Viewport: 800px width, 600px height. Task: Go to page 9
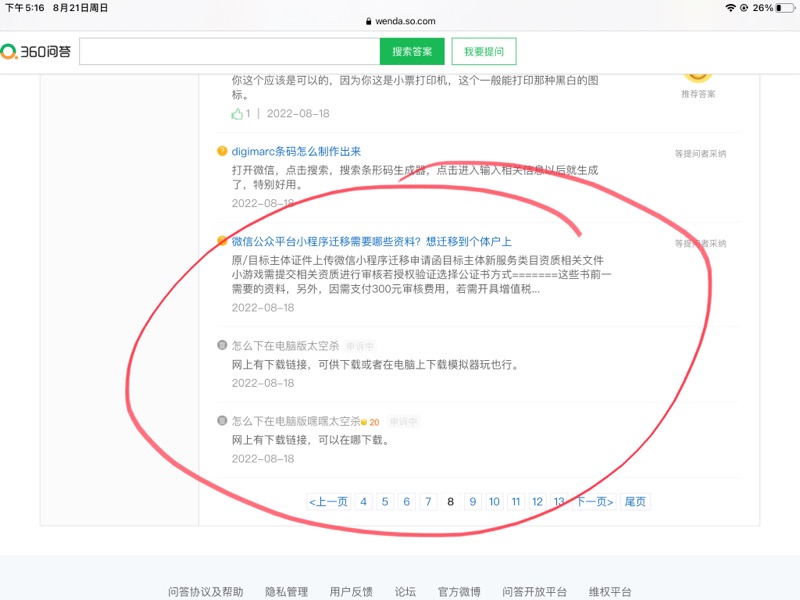point(472,502)
